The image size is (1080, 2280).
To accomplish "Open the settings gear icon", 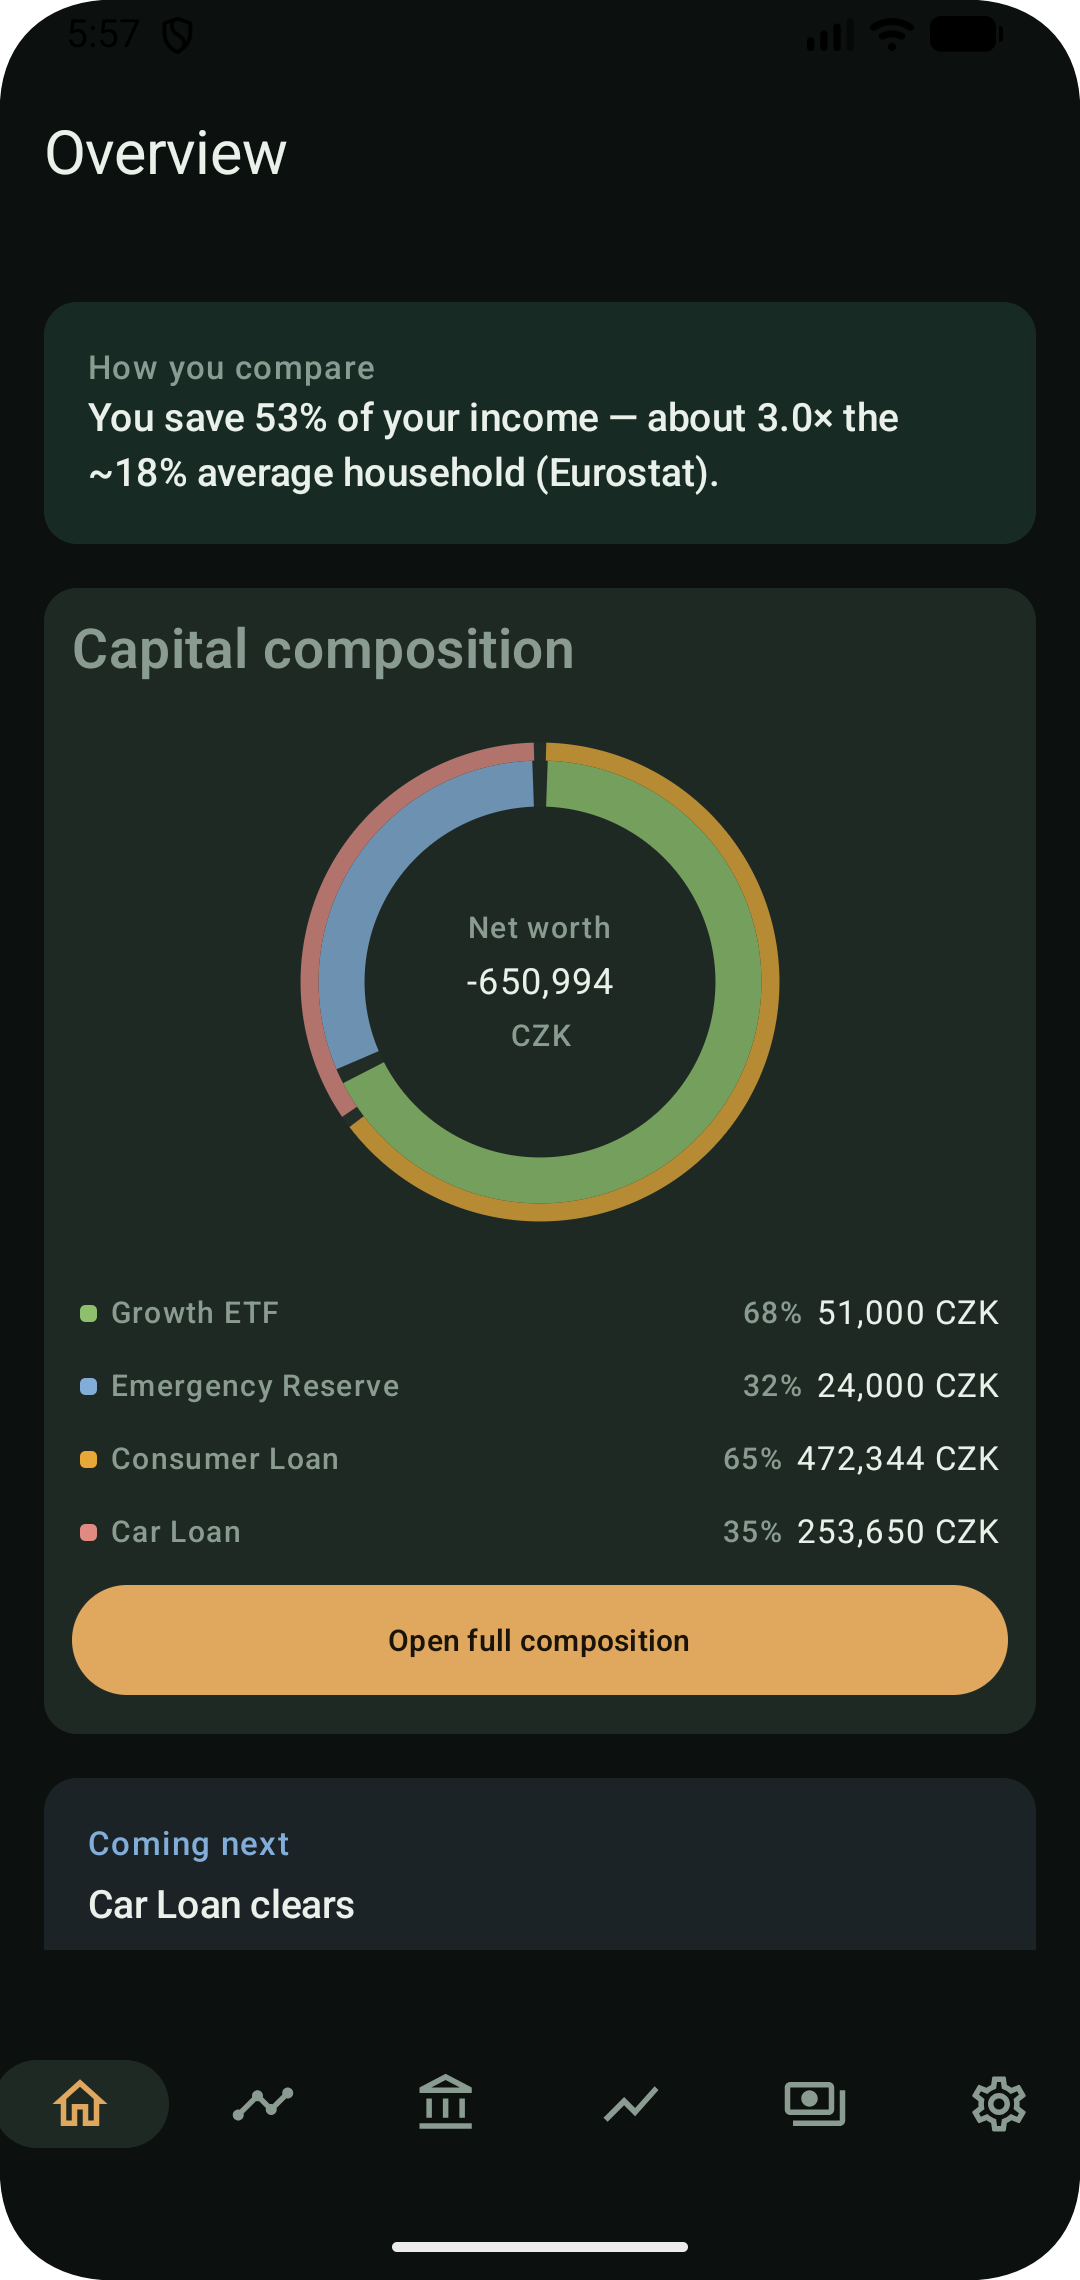I will coord(999,2104).
